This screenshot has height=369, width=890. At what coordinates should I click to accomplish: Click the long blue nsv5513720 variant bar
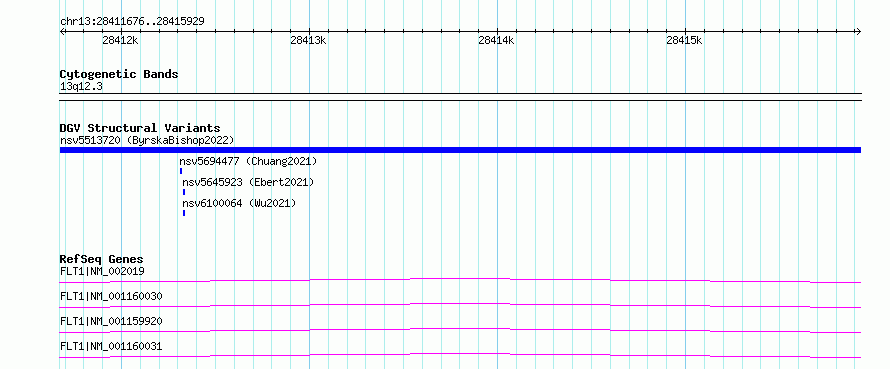(x=460, y=150)
